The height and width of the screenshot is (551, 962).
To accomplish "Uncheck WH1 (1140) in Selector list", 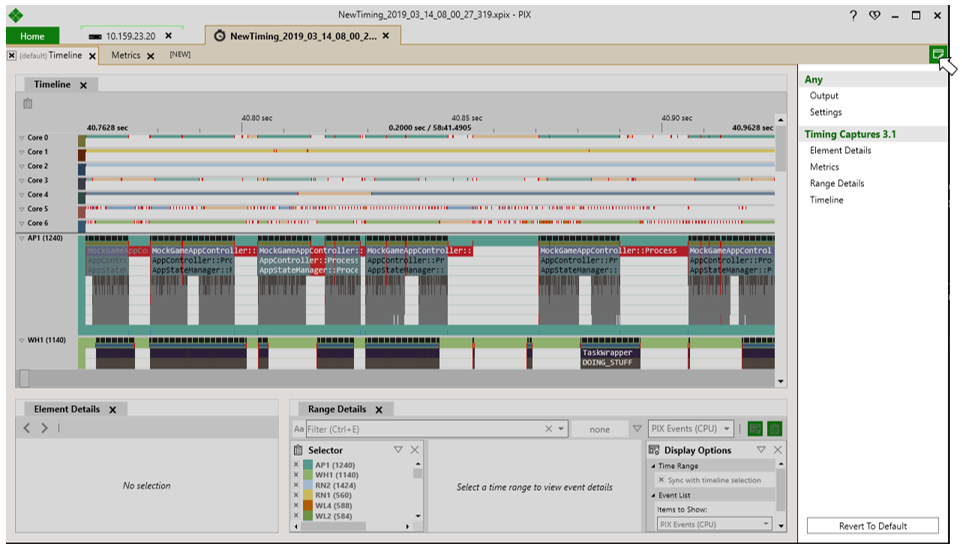I will pos(296,475).
